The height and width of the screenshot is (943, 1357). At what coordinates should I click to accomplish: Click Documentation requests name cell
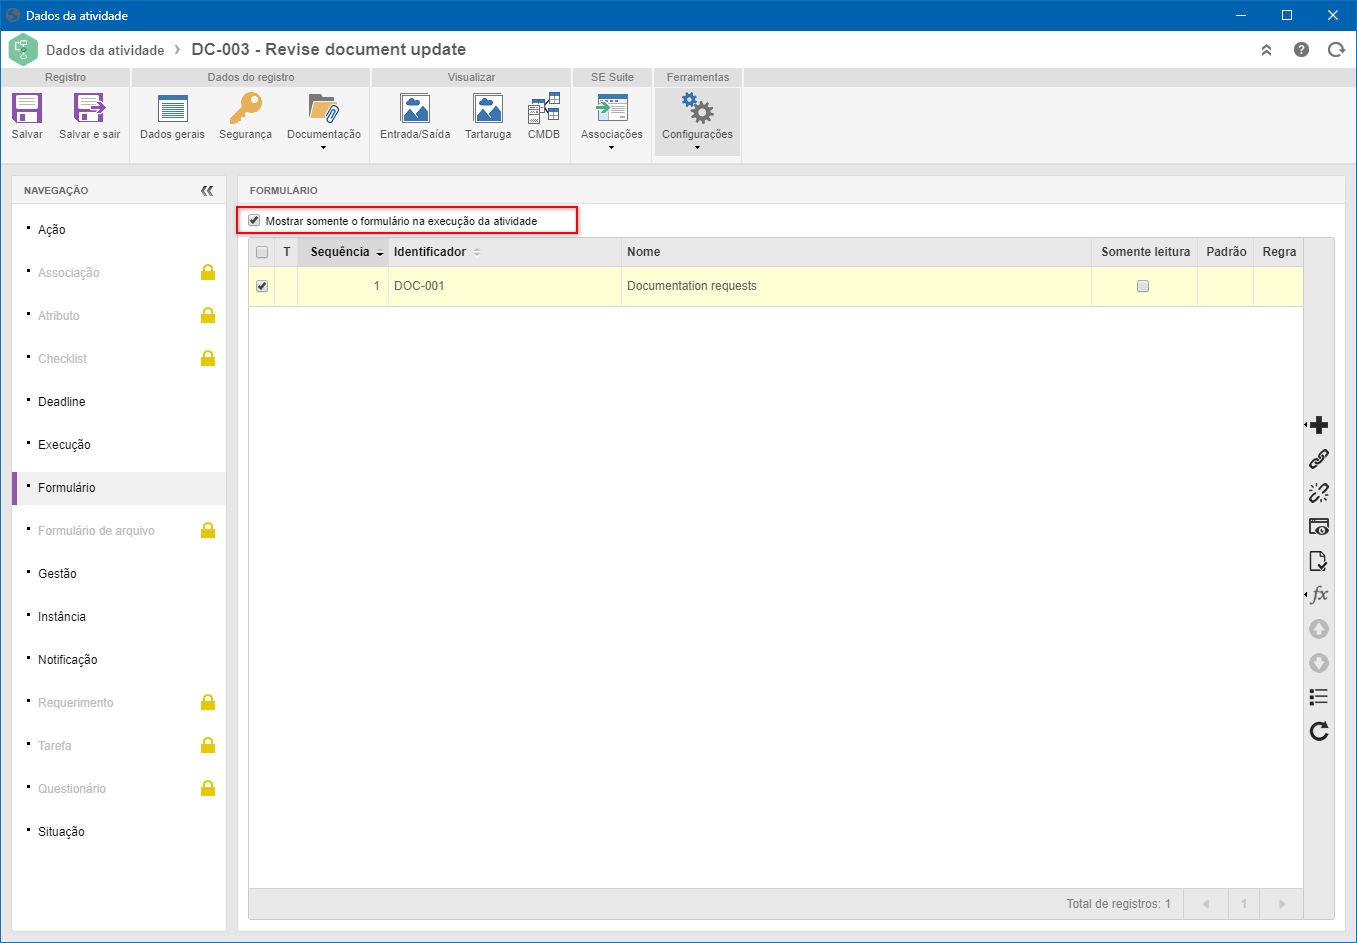856,286
